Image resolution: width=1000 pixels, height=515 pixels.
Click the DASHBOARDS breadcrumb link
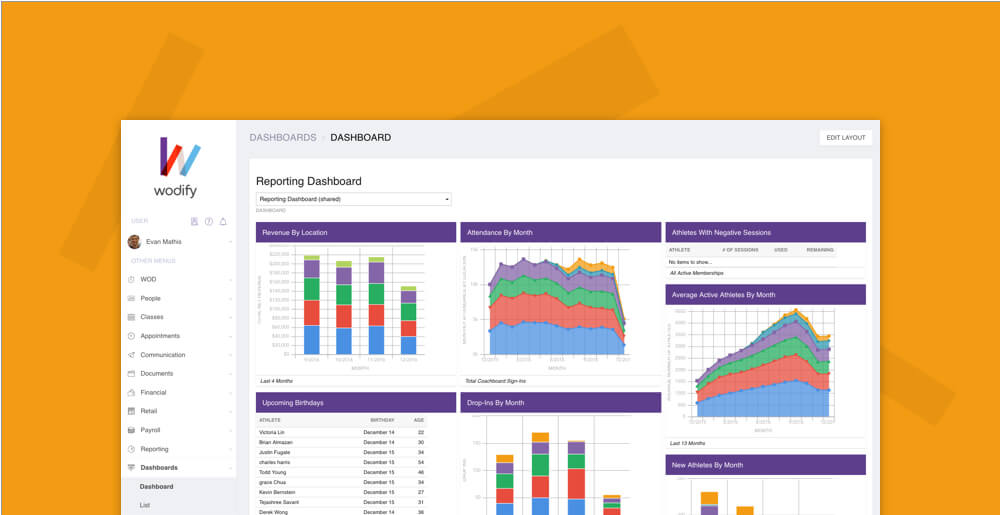[x=283, y=138]
